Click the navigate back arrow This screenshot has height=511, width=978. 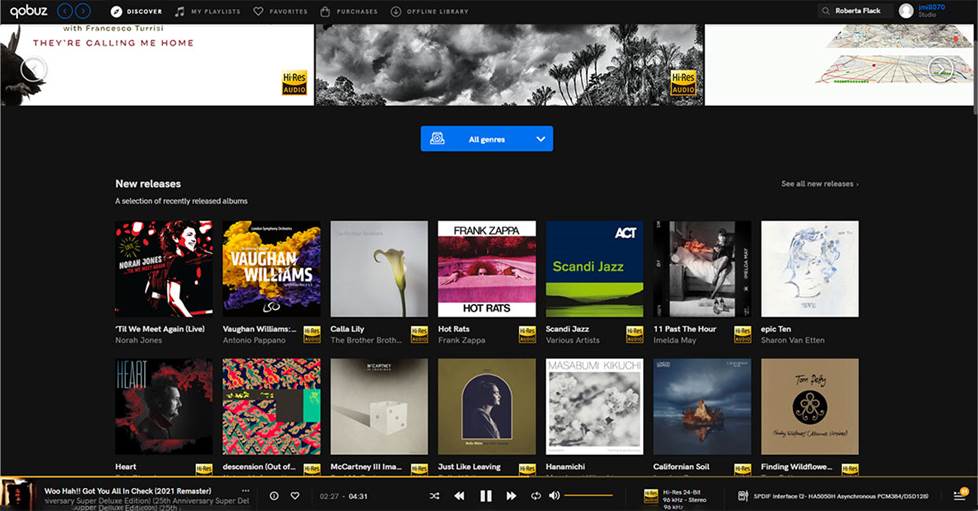coord(65,11)
